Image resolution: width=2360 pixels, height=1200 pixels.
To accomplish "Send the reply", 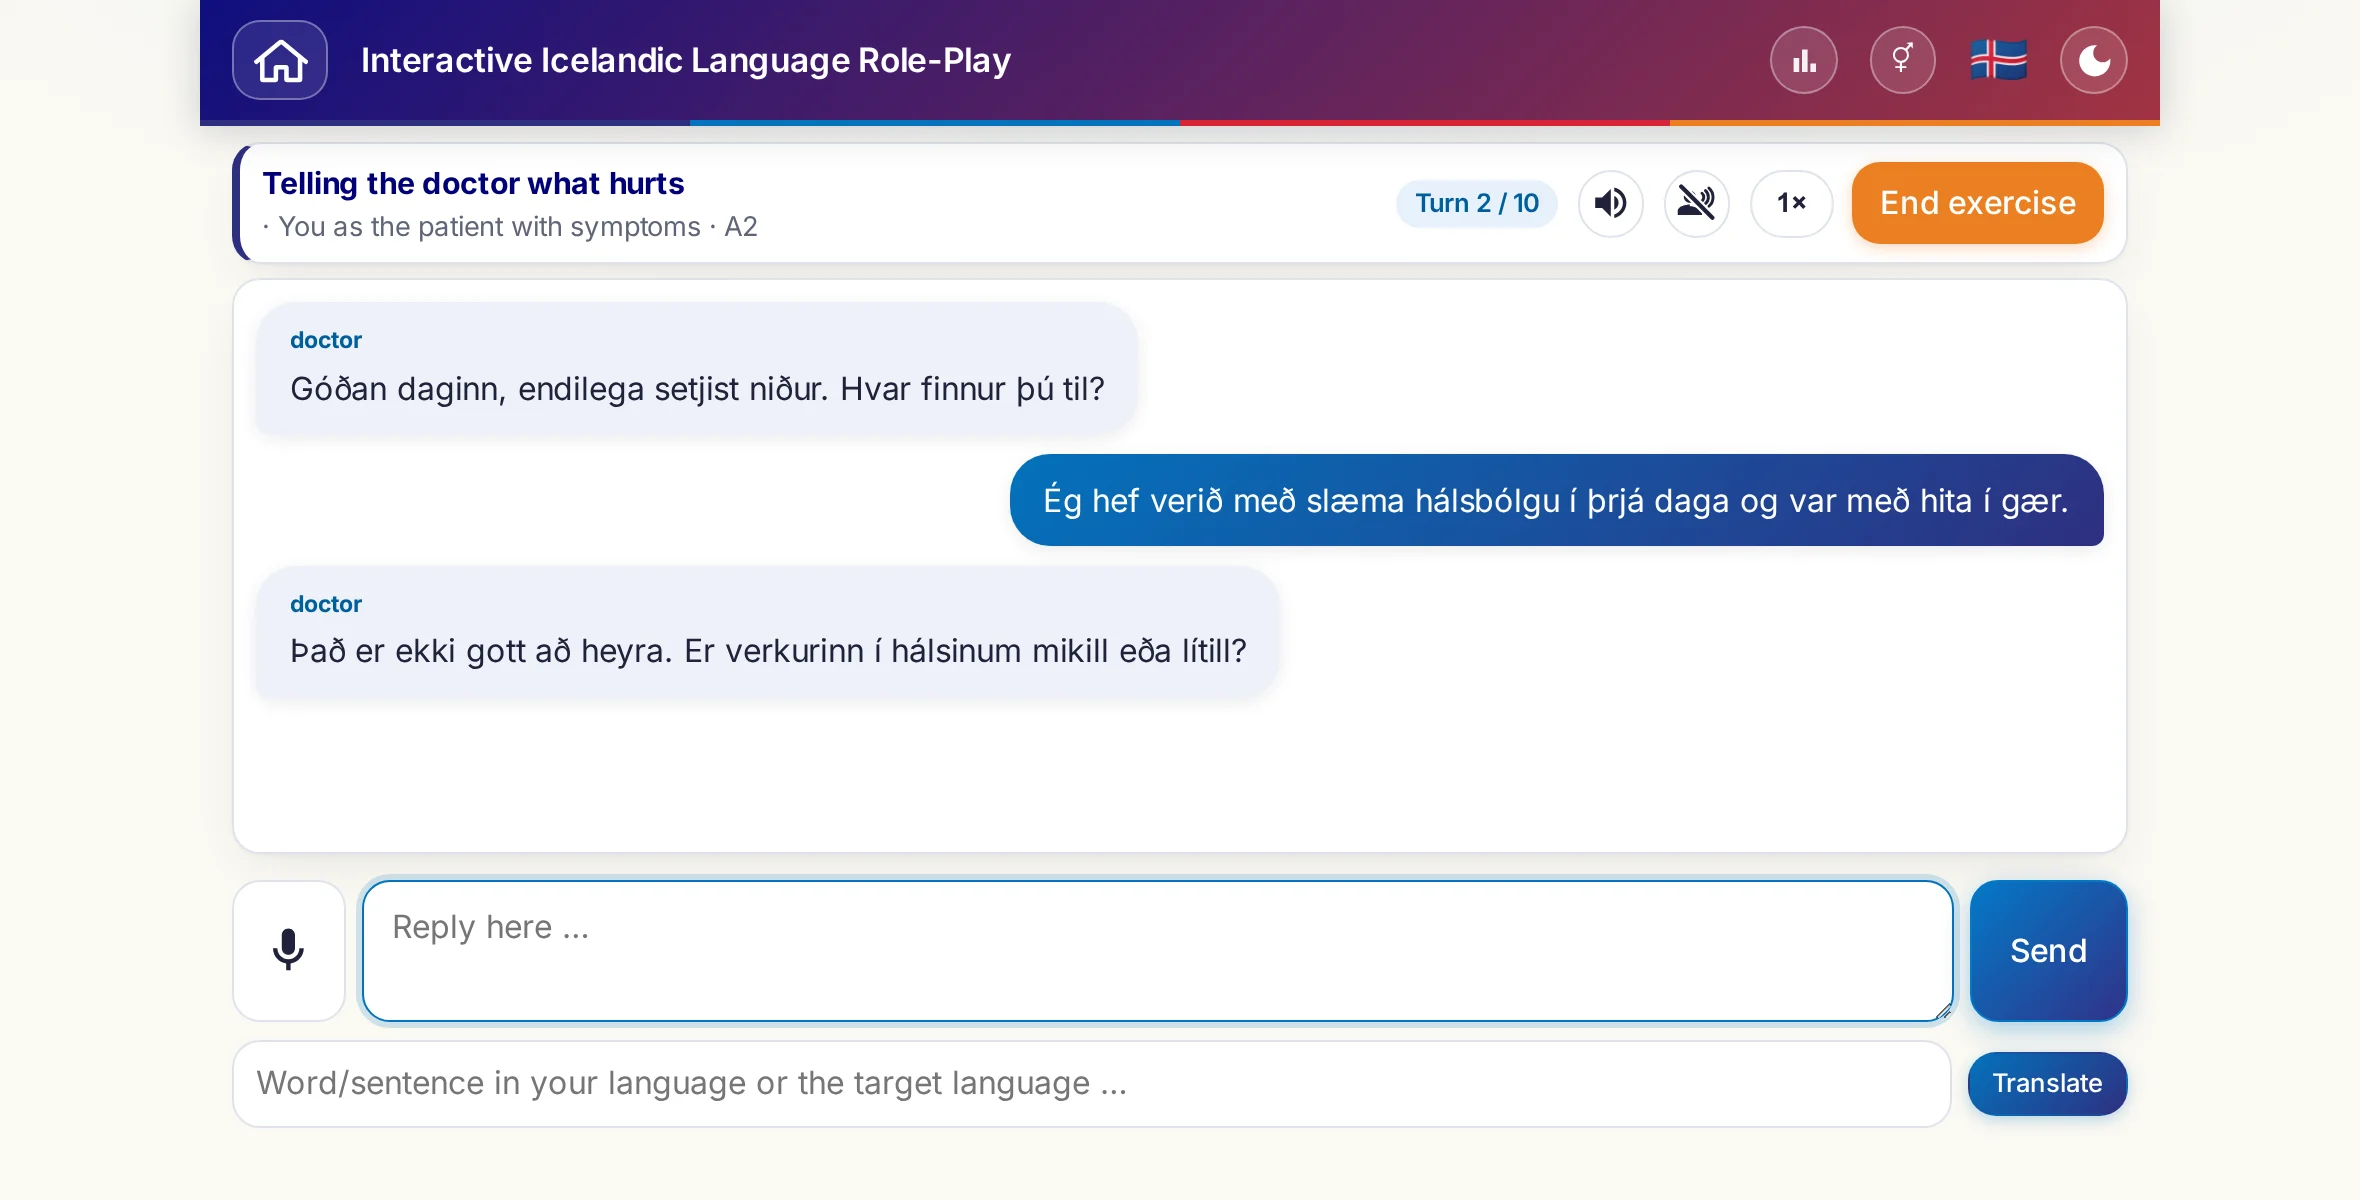I will pyautogui.click(x=2048, y=950).
